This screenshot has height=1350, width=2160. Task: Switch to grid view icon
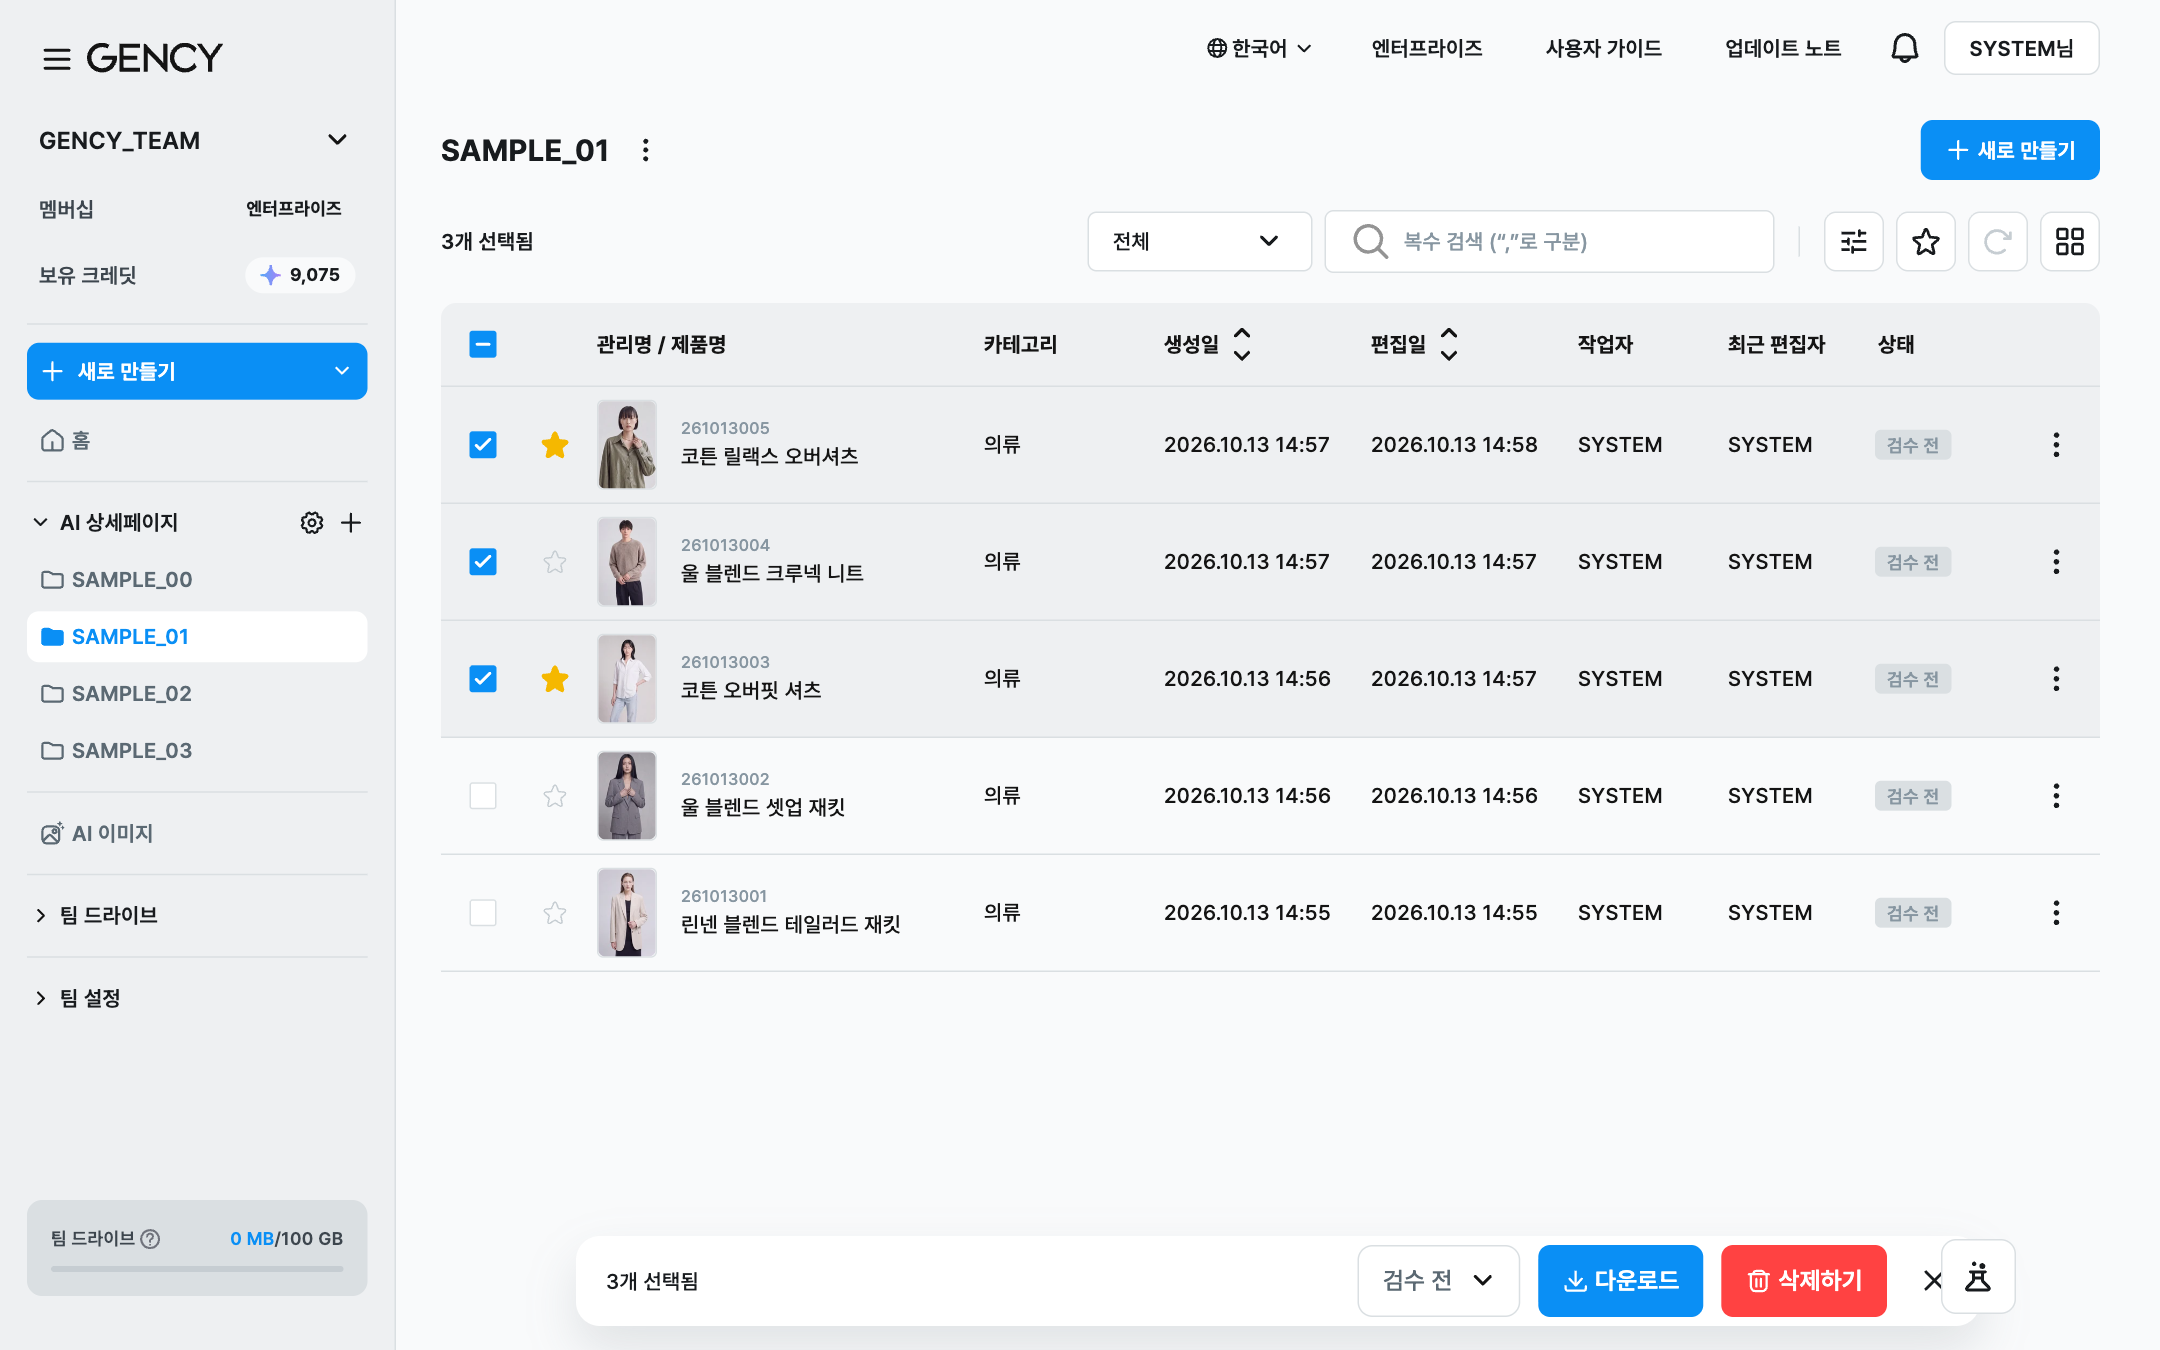2069,241
